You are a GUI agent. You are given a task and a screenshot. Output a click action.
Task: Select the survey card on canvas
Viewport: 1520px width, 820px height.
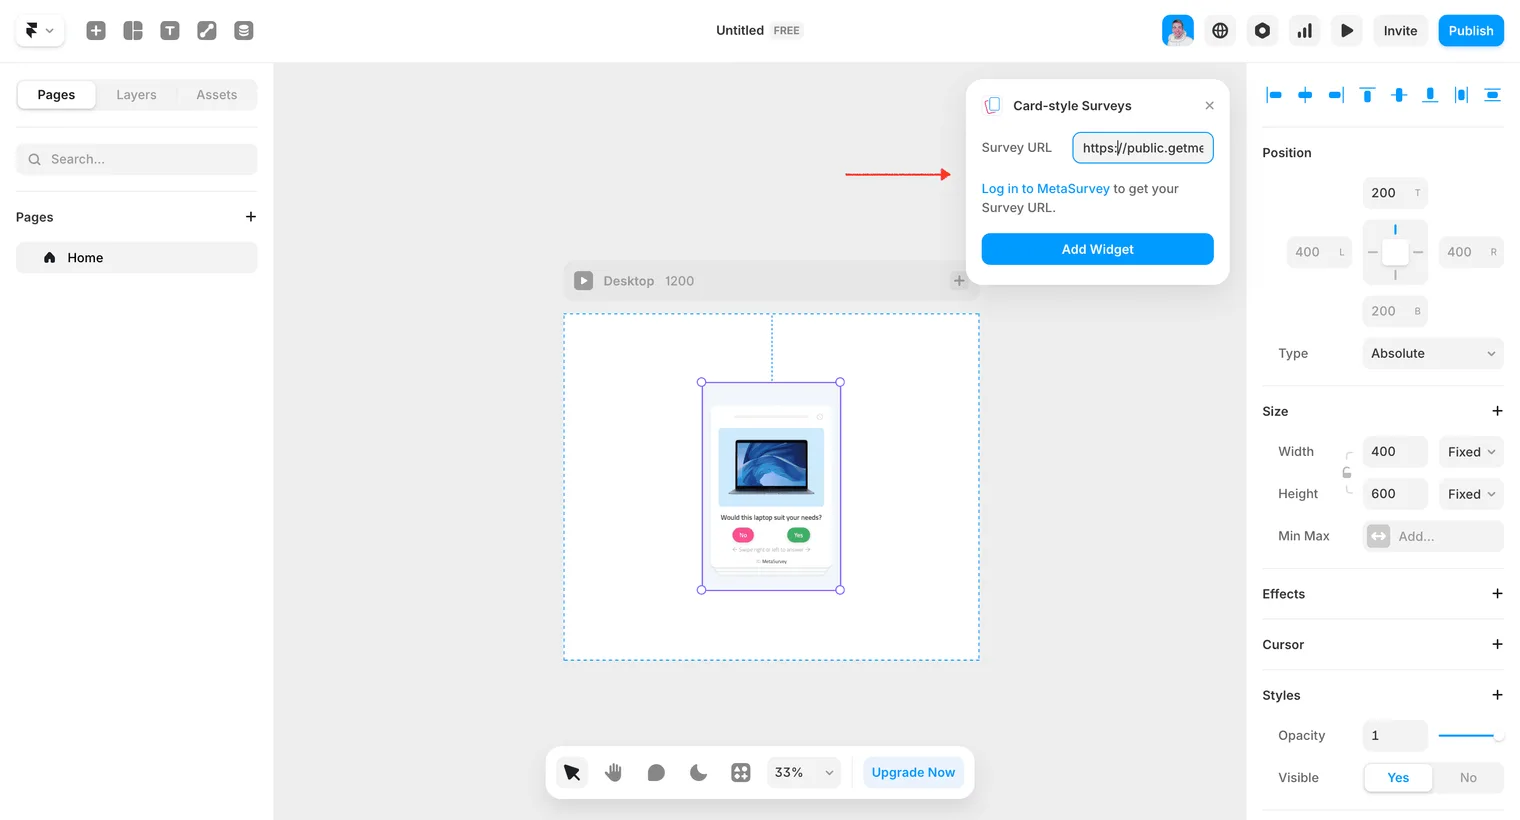771,486
